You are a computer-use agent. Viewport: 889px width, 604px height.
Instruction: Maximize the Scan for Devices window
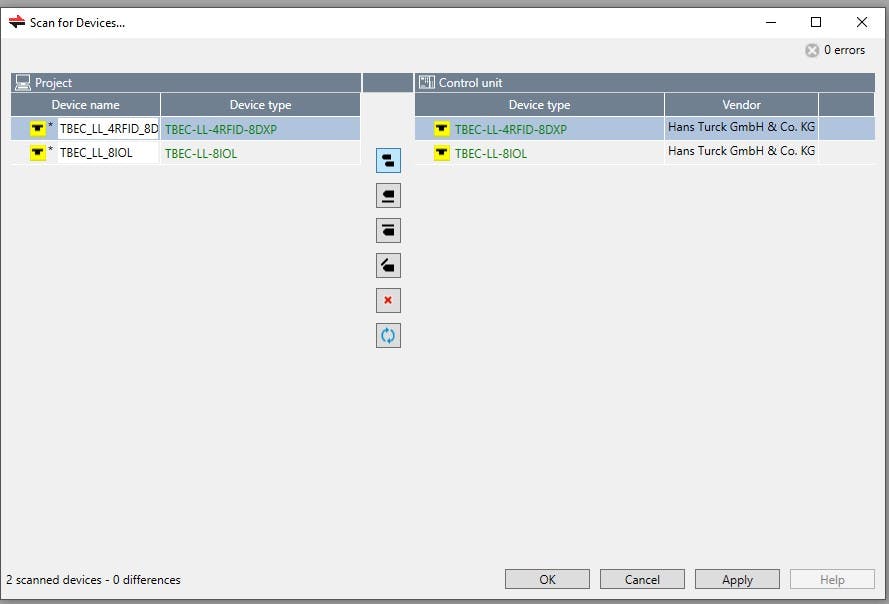point(816,22)
